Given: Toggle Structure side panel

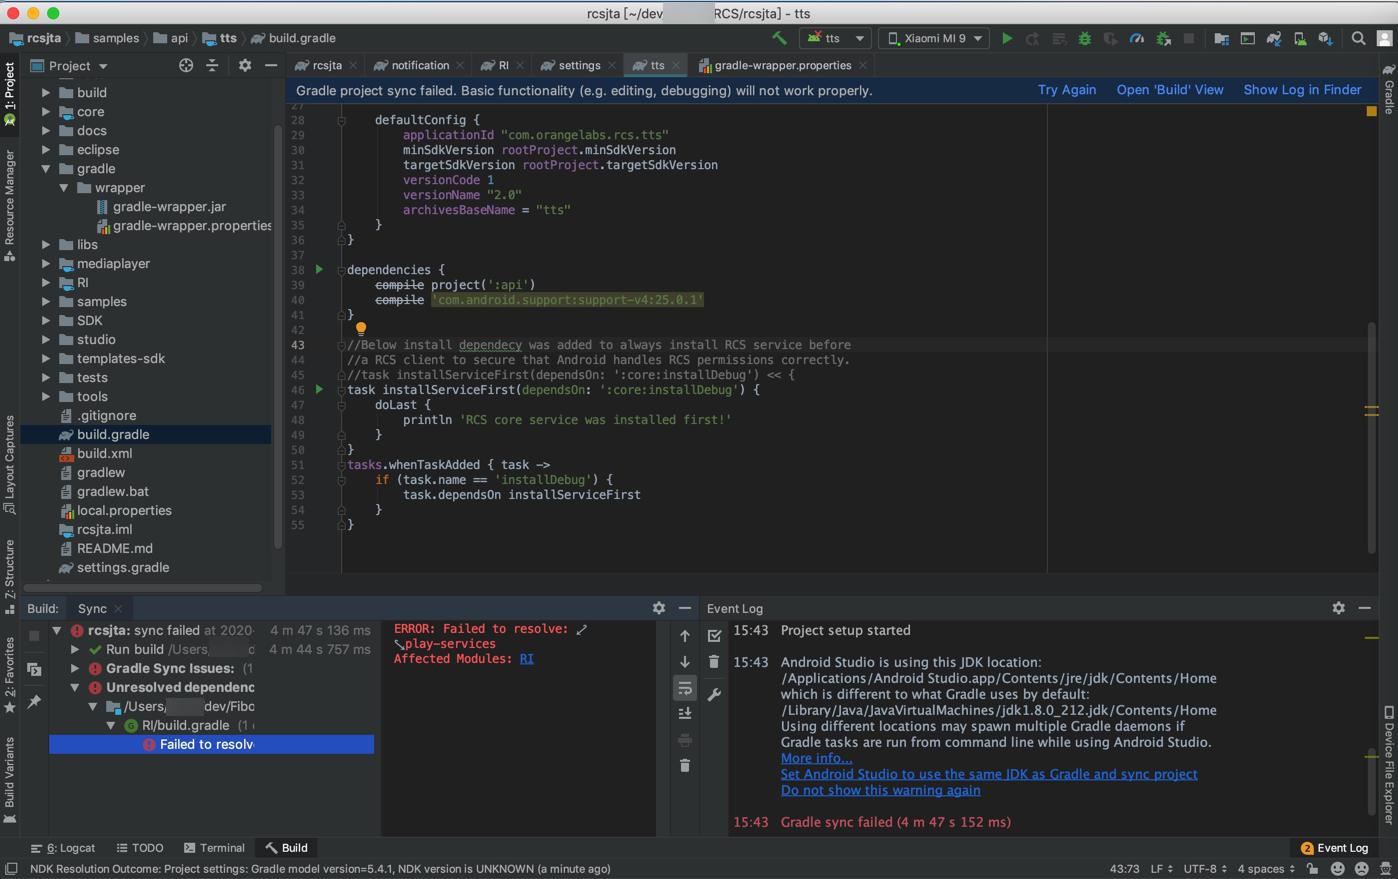Looking at the screenshot, I should (10, 576).
